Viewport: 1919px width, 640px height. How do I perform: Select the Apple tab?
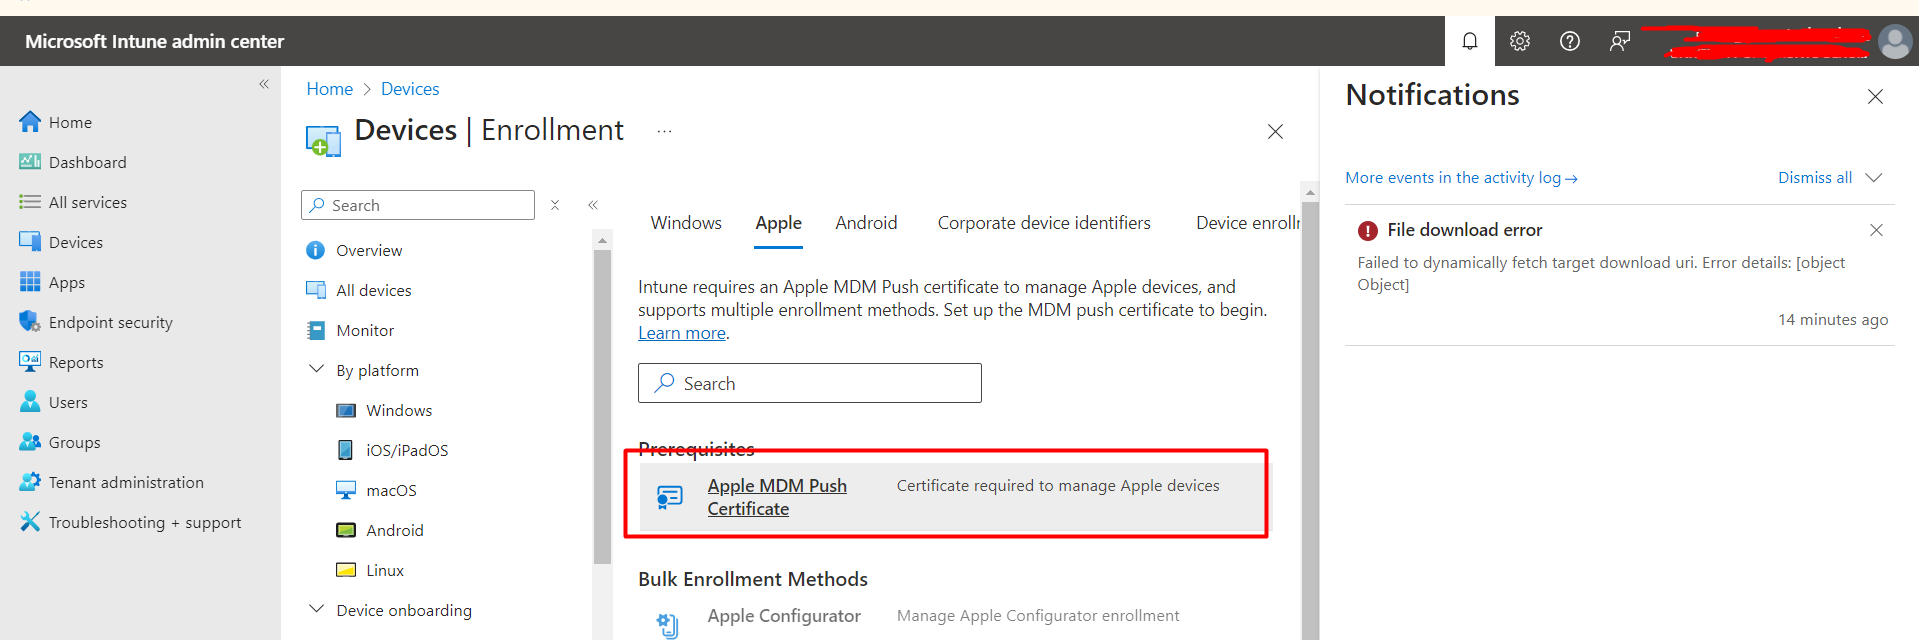[x=778, y=223]
